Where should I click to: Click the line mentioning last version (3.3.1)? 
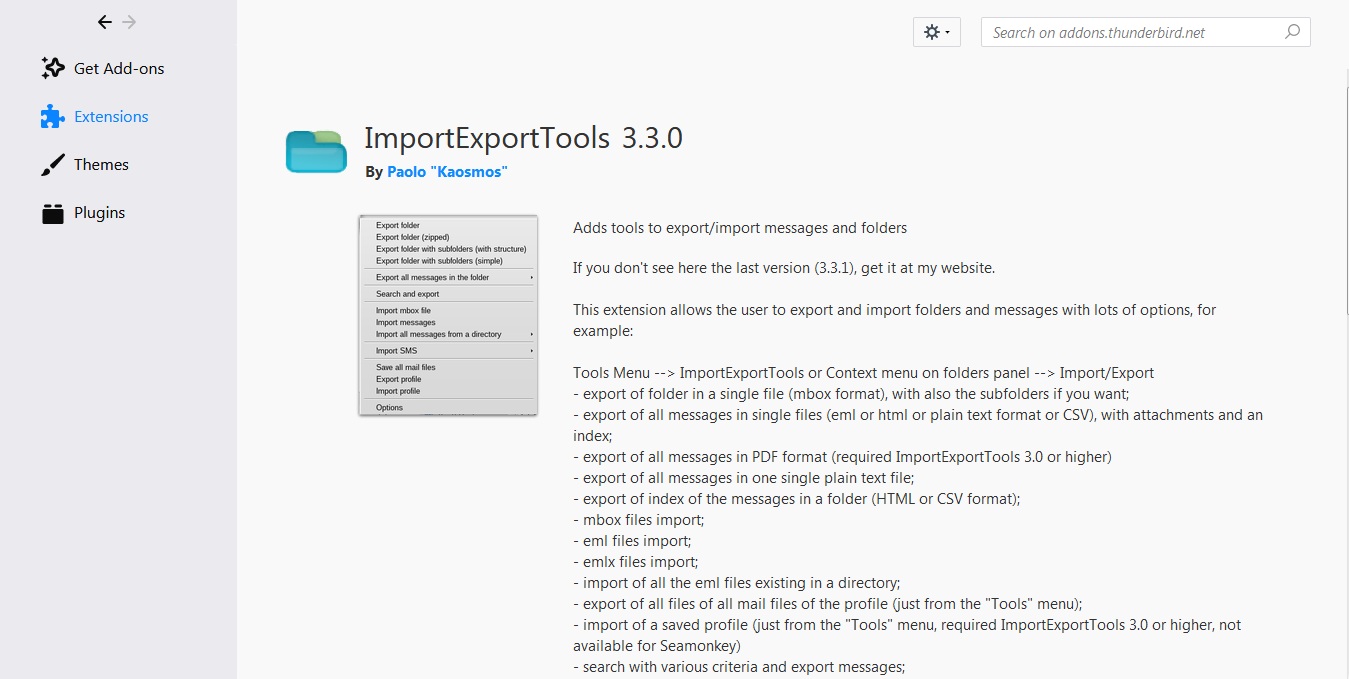[784, 268]
